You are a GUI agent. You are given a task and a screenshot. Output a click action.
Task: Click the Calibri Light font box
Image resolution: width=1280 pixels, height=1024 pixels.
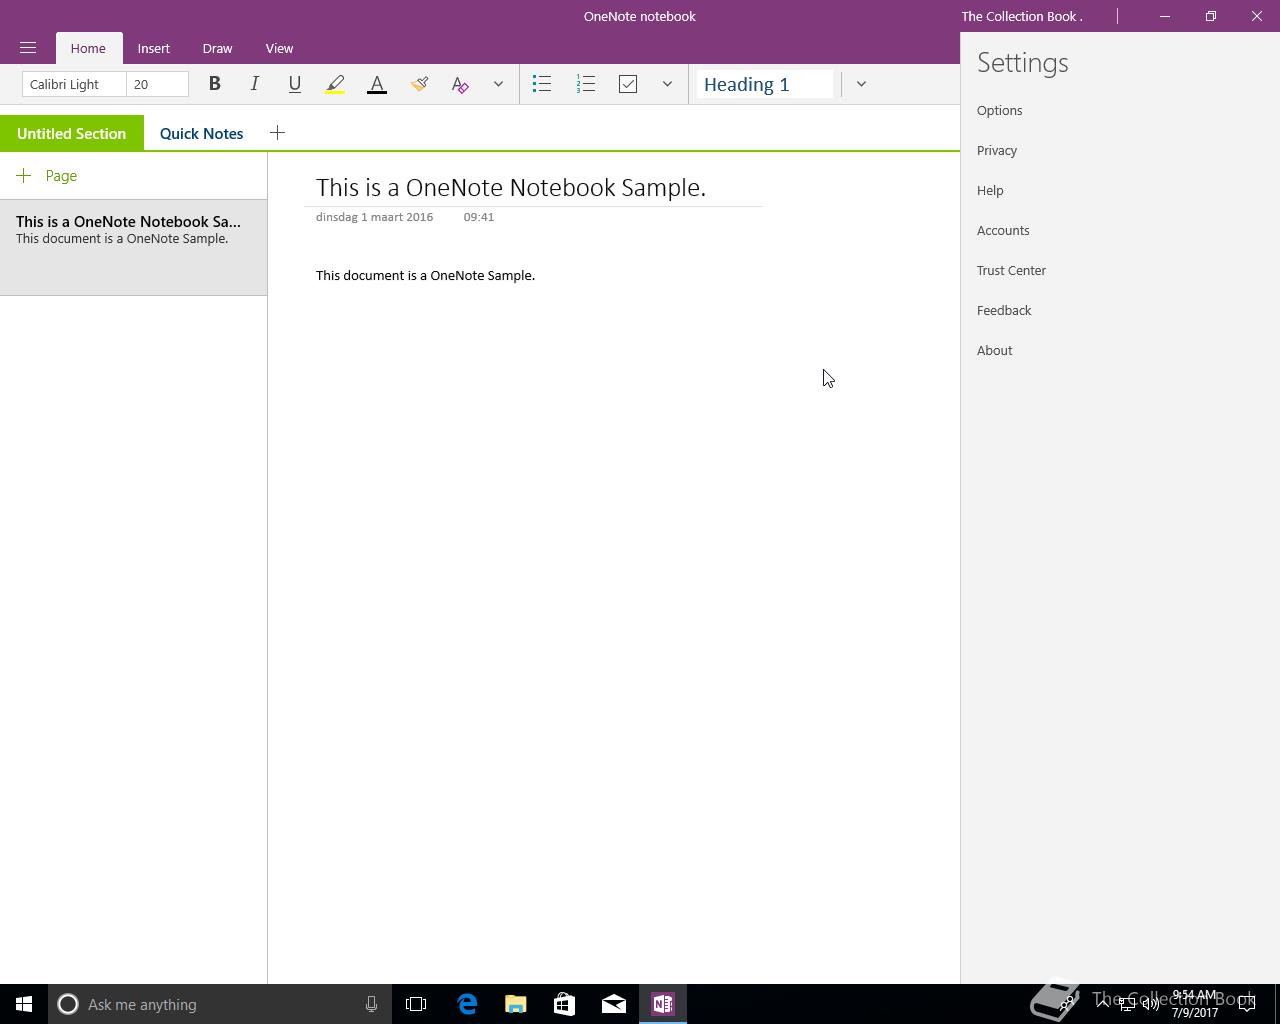click(74, 84)
